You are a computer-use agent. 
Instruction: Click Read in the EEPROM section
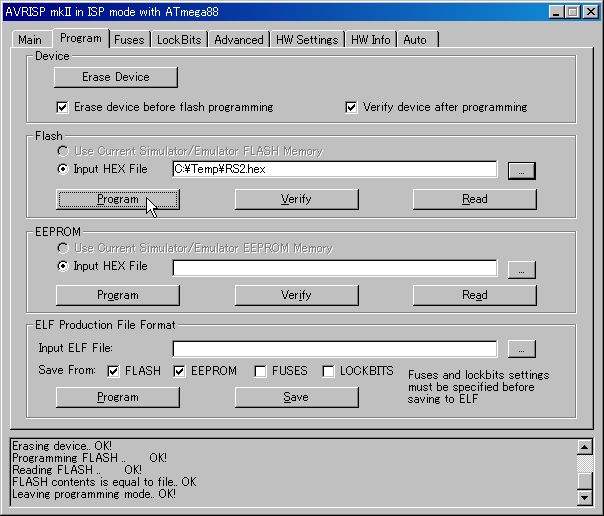point(475,295)
